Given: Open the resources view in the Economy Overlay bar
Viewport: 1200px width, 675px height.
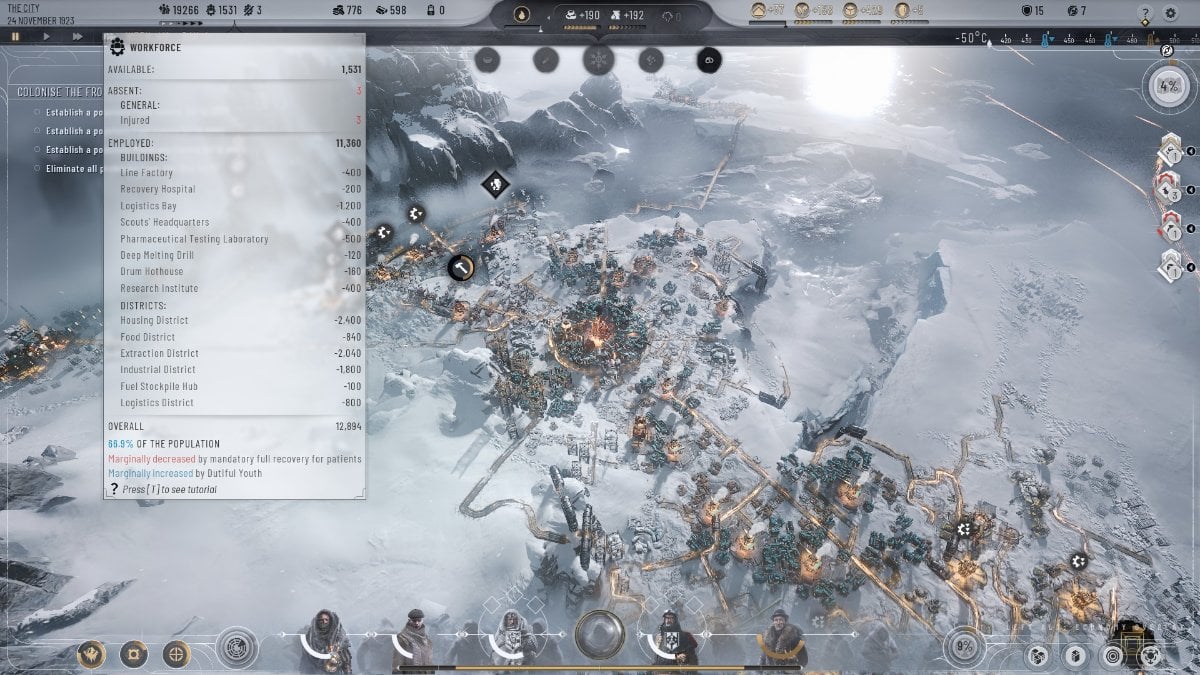Looking at the screenshot, I should (x=1037, y=656).
